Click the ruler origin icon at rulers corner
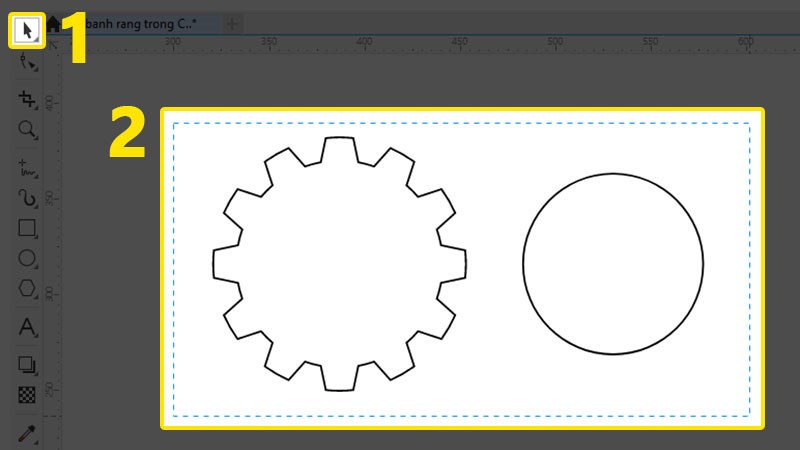The height and width of the screenshot is (450, 800). click(x=53, y=44)
